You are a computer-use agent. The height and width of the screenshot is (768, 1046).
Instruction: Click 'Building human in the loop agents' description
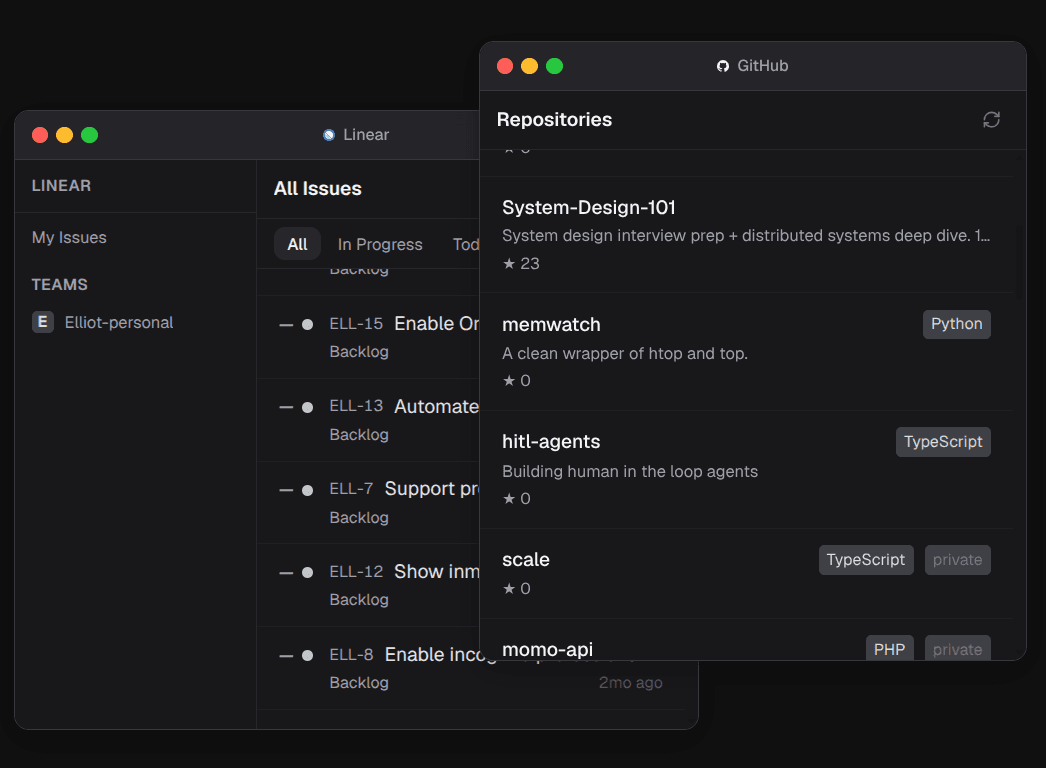(x=630, y=471)
